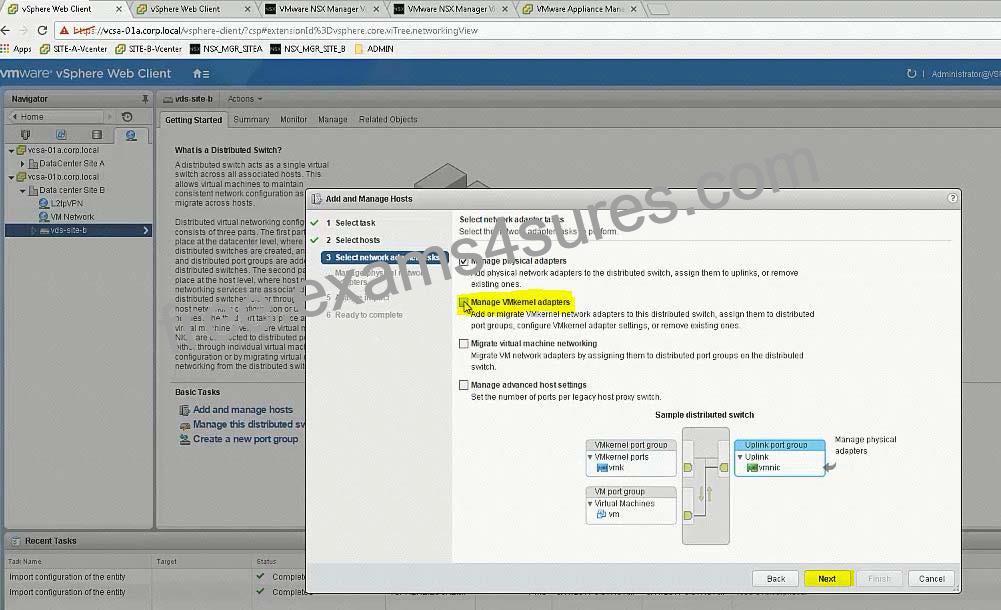Viewport: 1001px width, 610px height.
Task: Open SITE-A-Vcenter bookmark
Action: pos(73,48)
